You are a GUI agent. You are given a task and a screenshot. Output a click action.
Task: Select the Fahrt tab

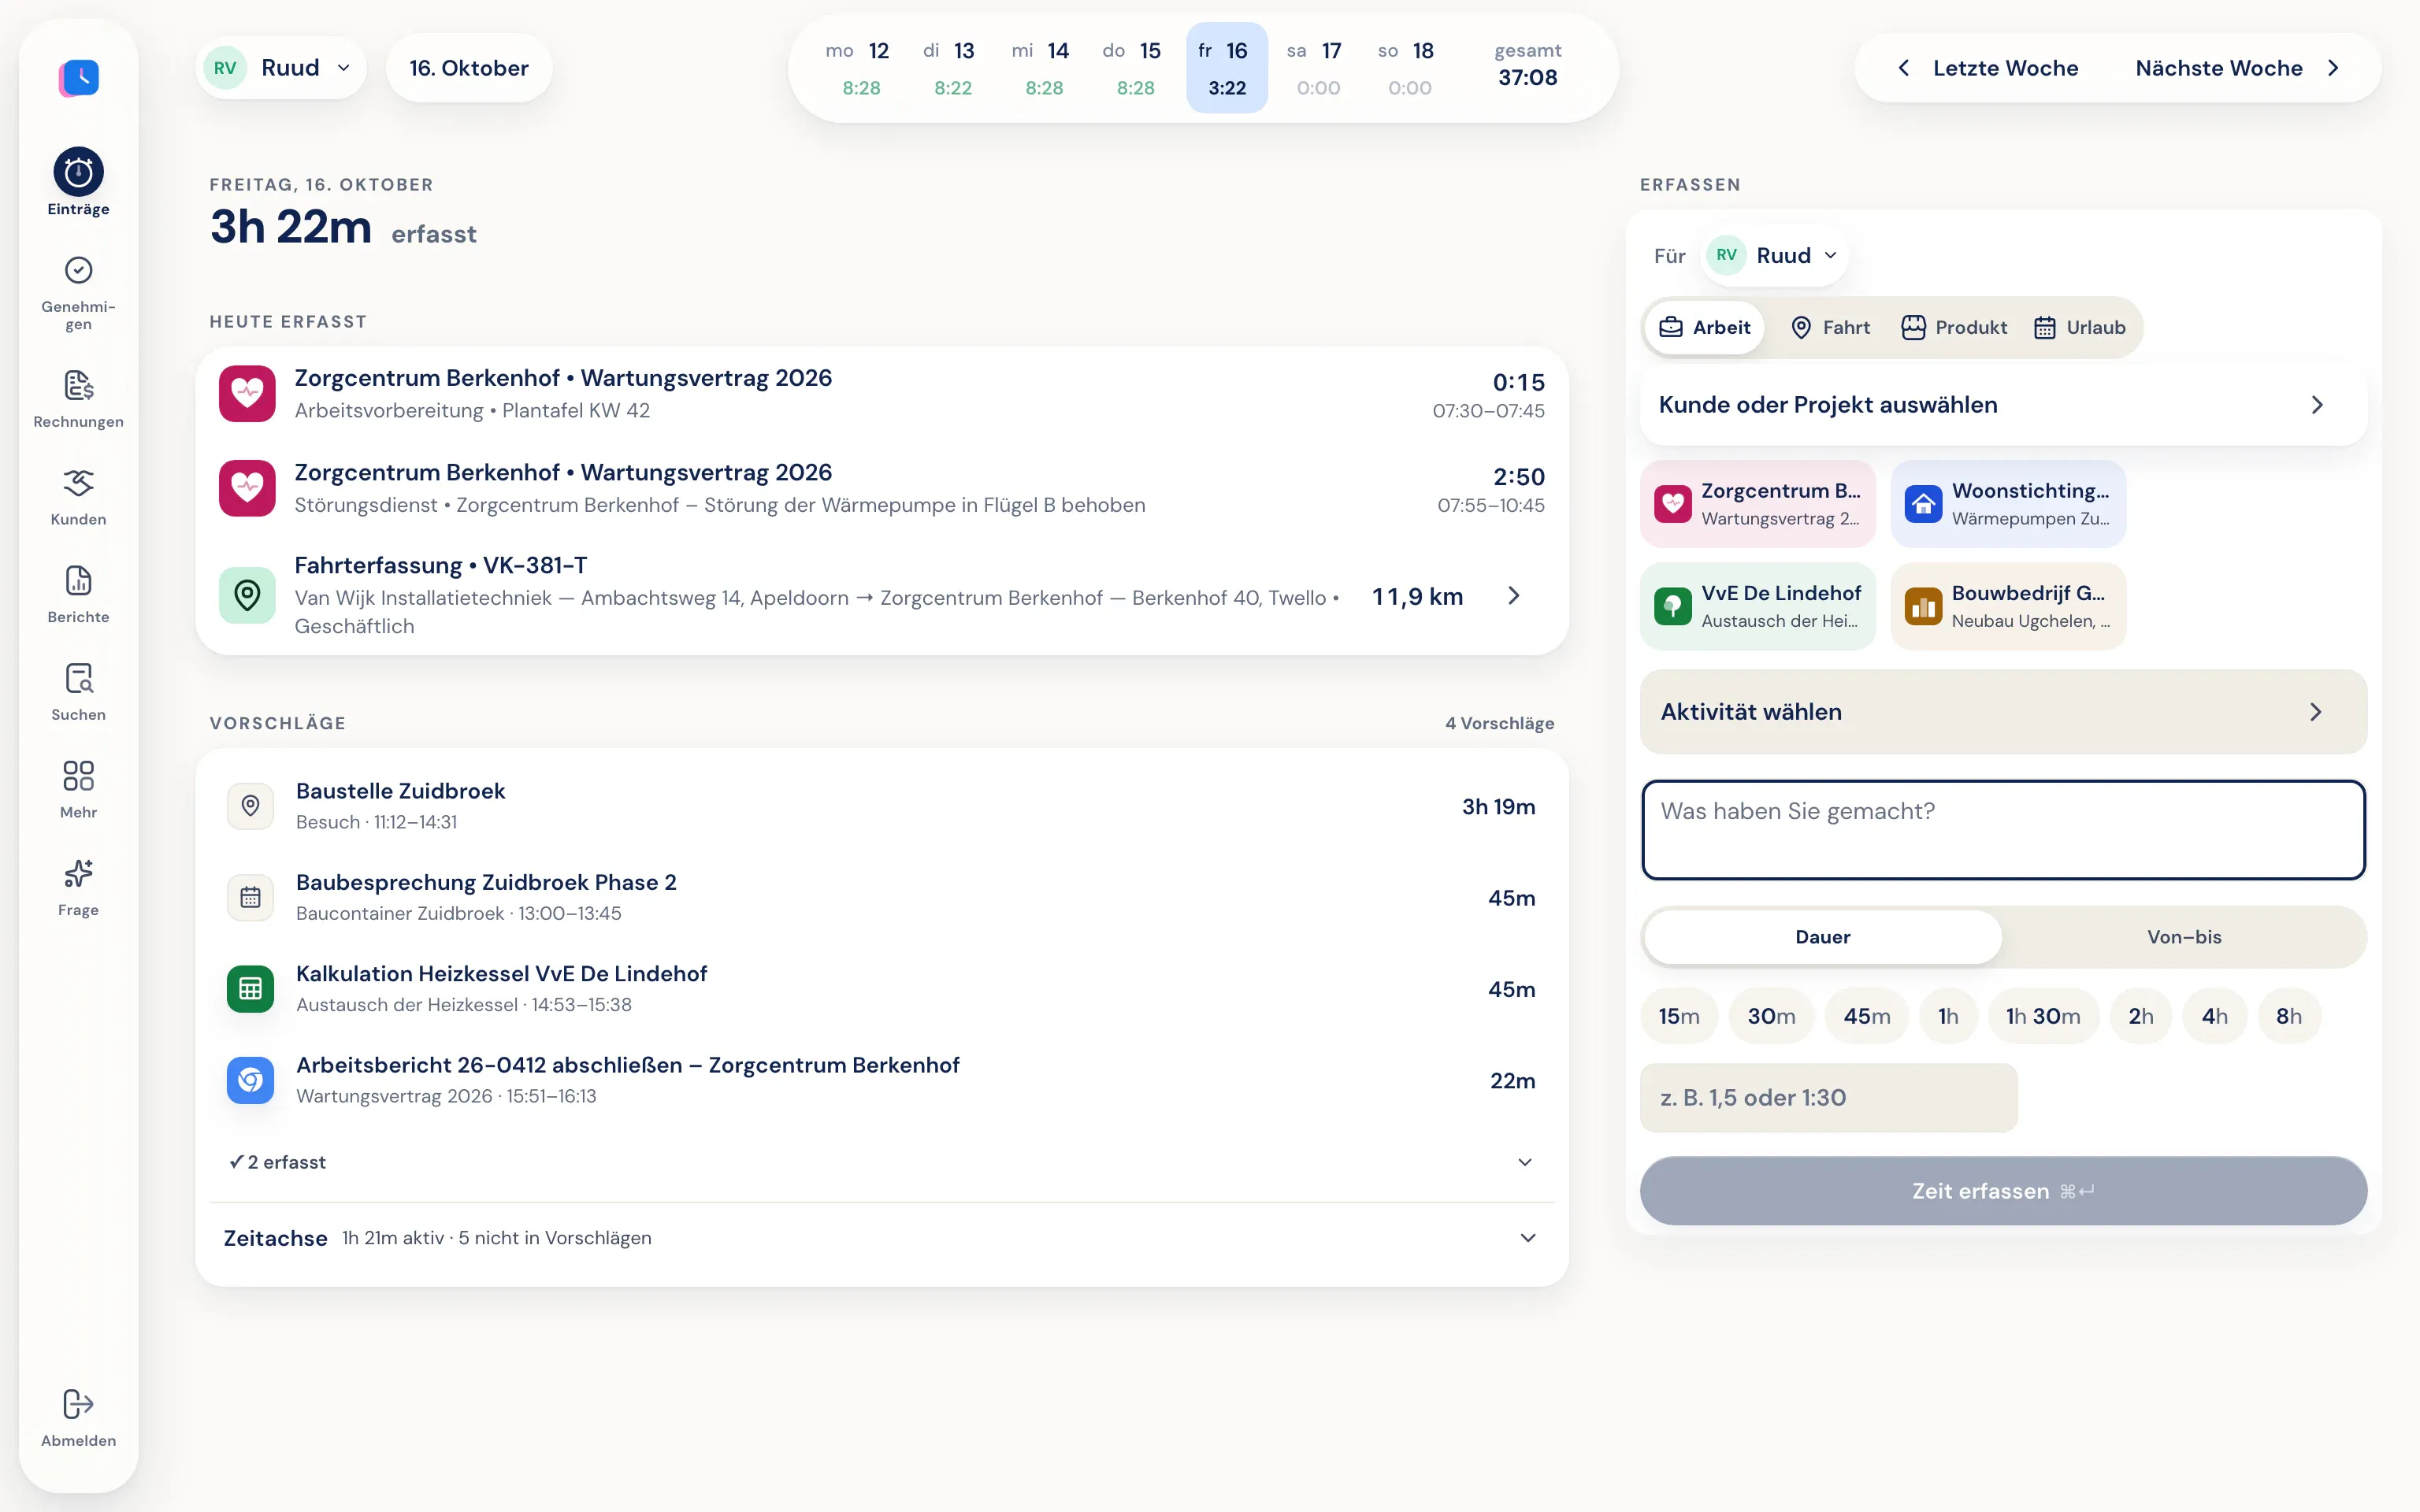click(1830, 327)
